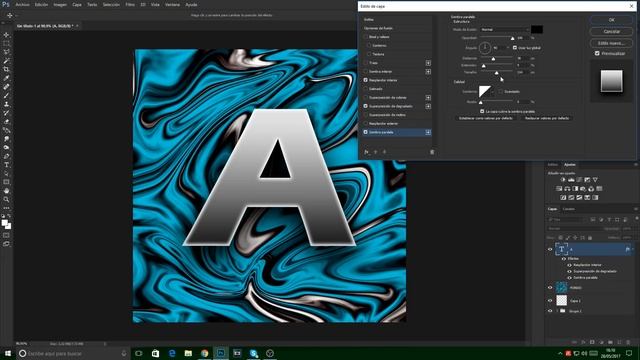Select the Magic Wand tool
640x360 pixels.
(7, 60)
